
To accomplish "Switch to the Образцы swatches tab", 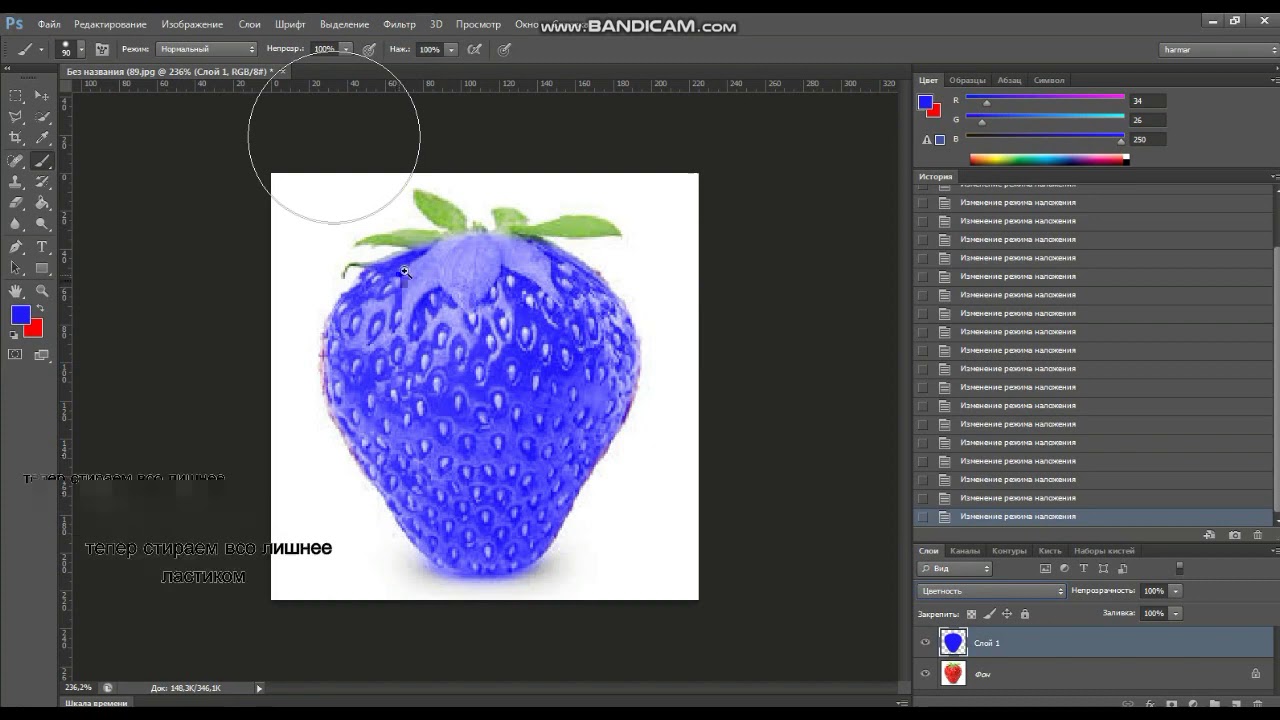I will pyautogui.click(x=967, y=80).
